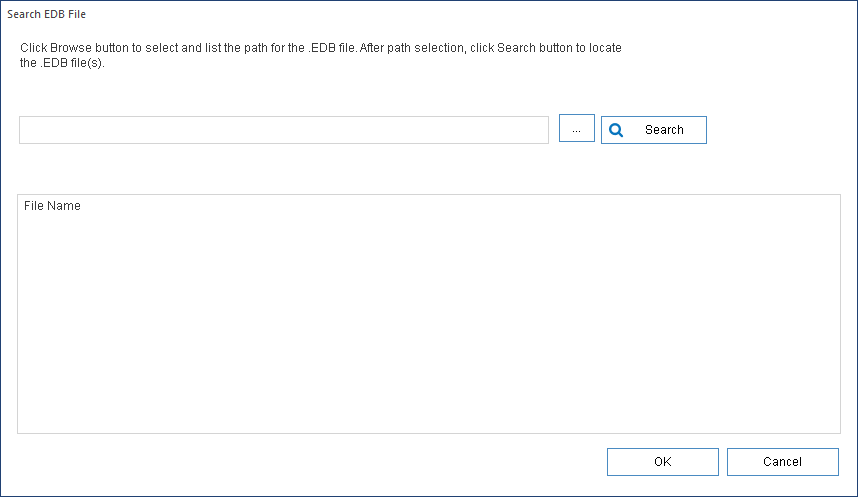
Task: Click the Search button
Action: 654,130
